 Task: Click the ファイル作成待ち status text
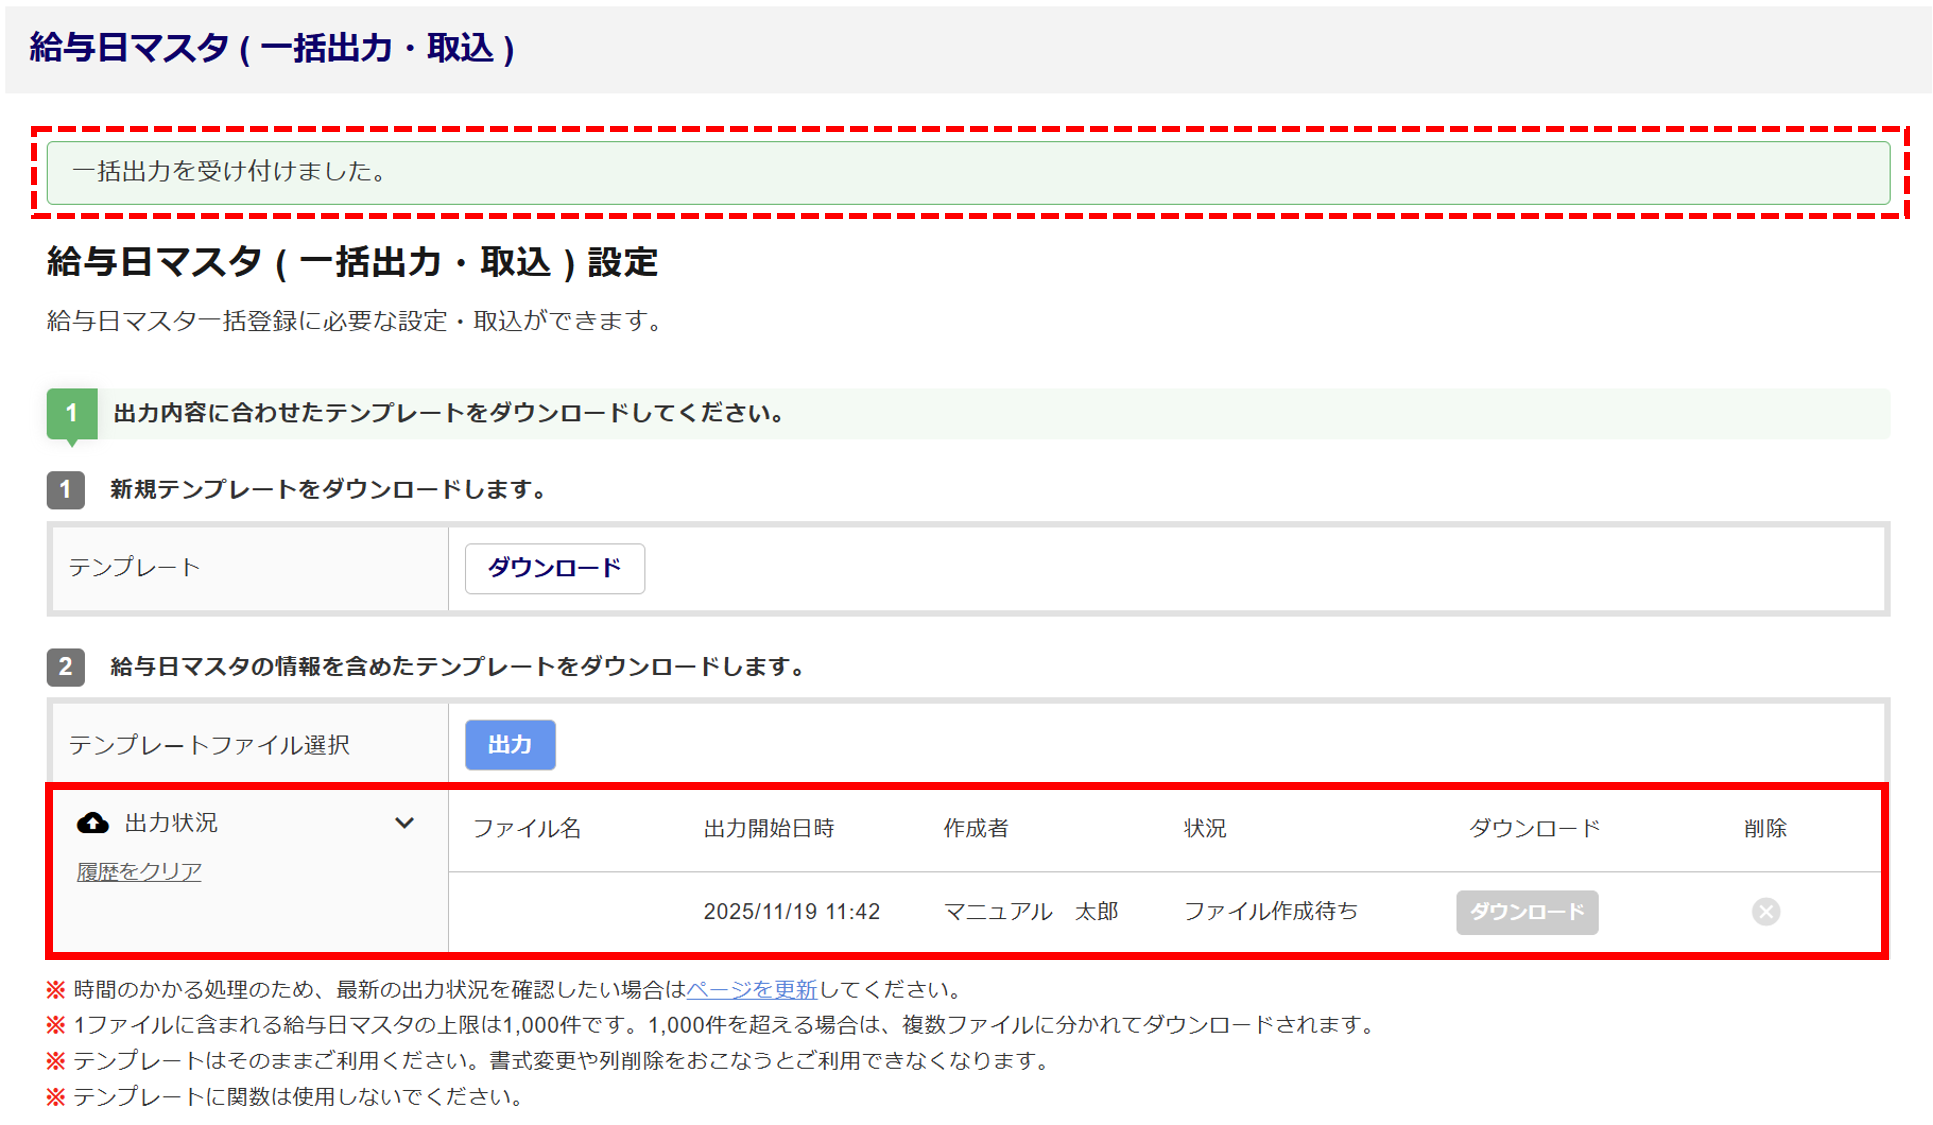point(1270,911)
